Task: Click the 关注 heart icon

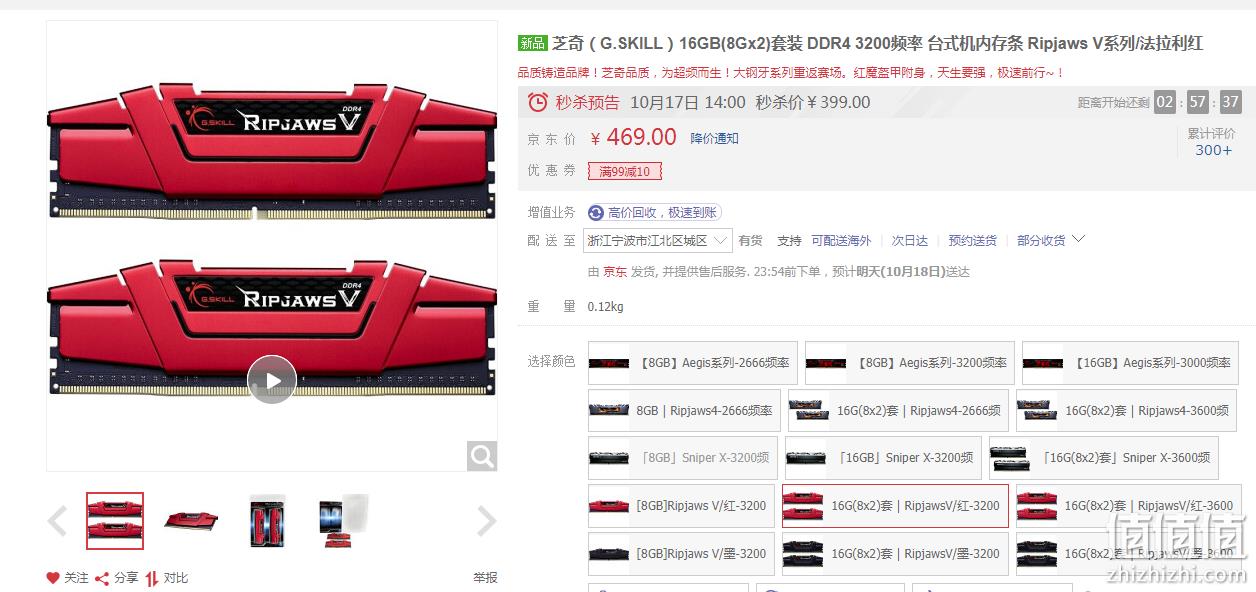Action: (x=53, y=578)
